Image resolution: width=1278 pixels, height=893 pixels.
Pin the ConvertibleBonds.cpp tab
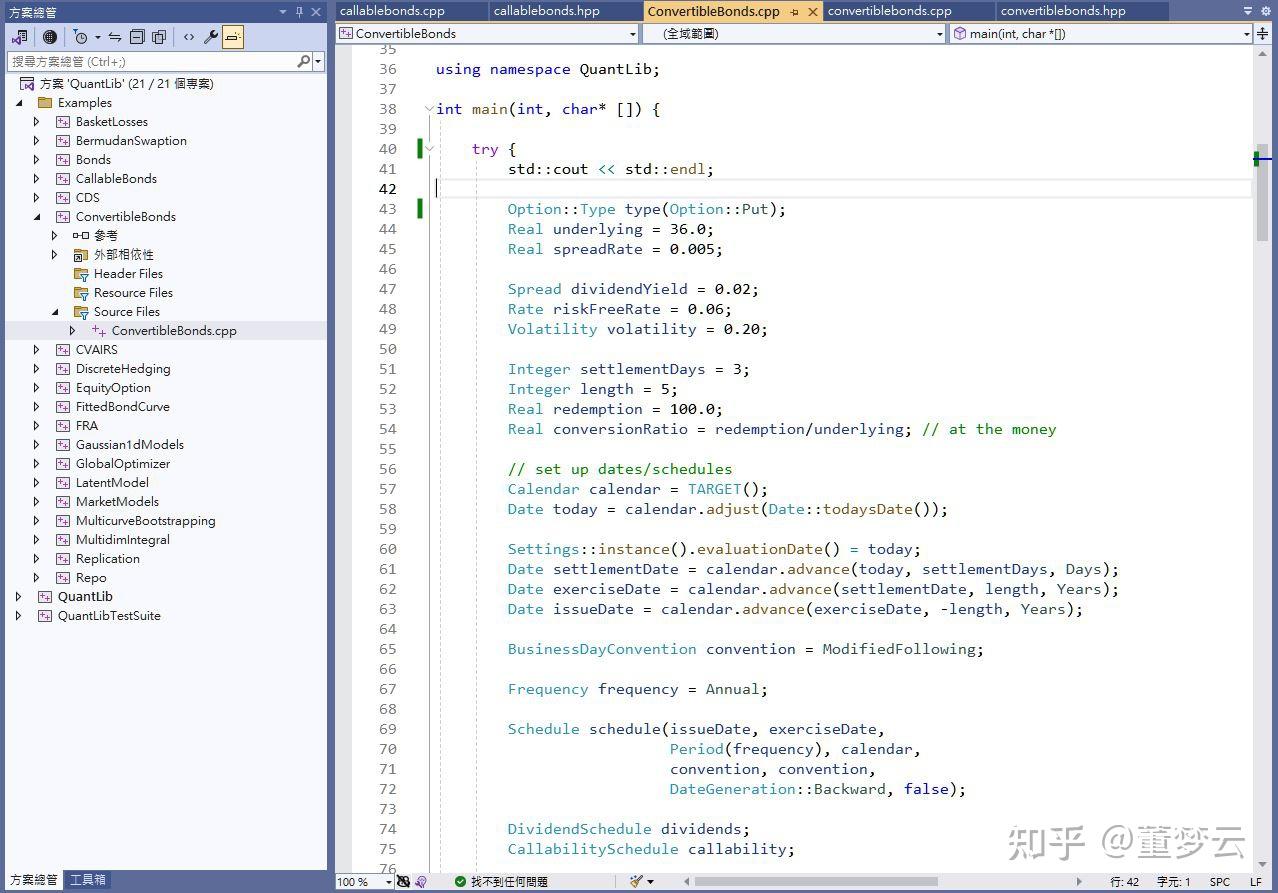pos(794,12)
